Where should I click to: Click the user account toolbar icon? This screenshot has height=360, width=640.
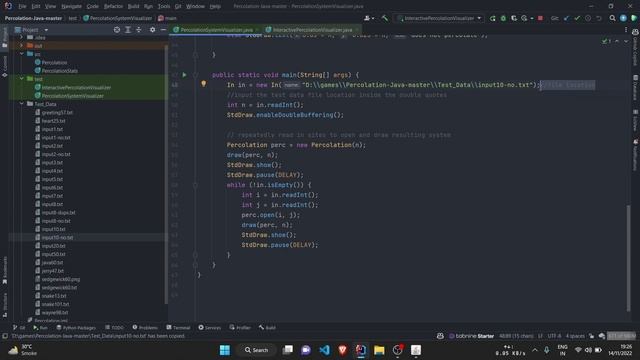tap(368, 18)
